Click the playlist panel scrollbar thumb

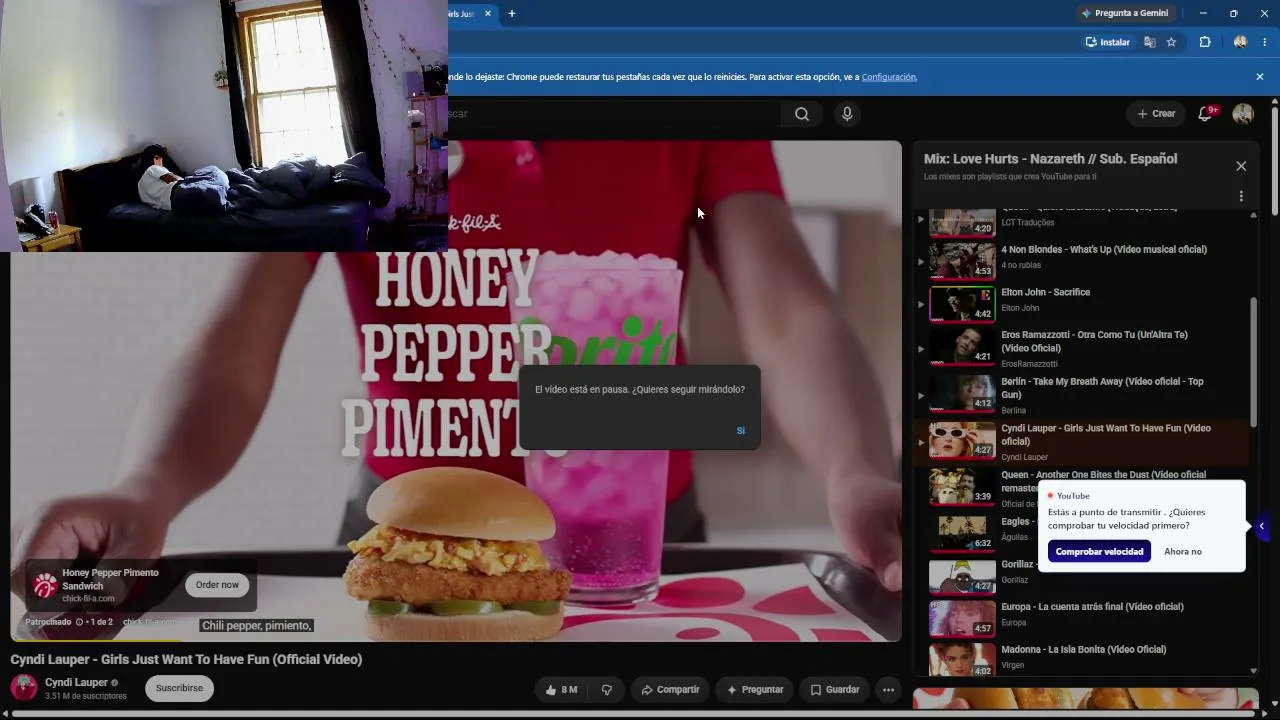pos(1254,362)
